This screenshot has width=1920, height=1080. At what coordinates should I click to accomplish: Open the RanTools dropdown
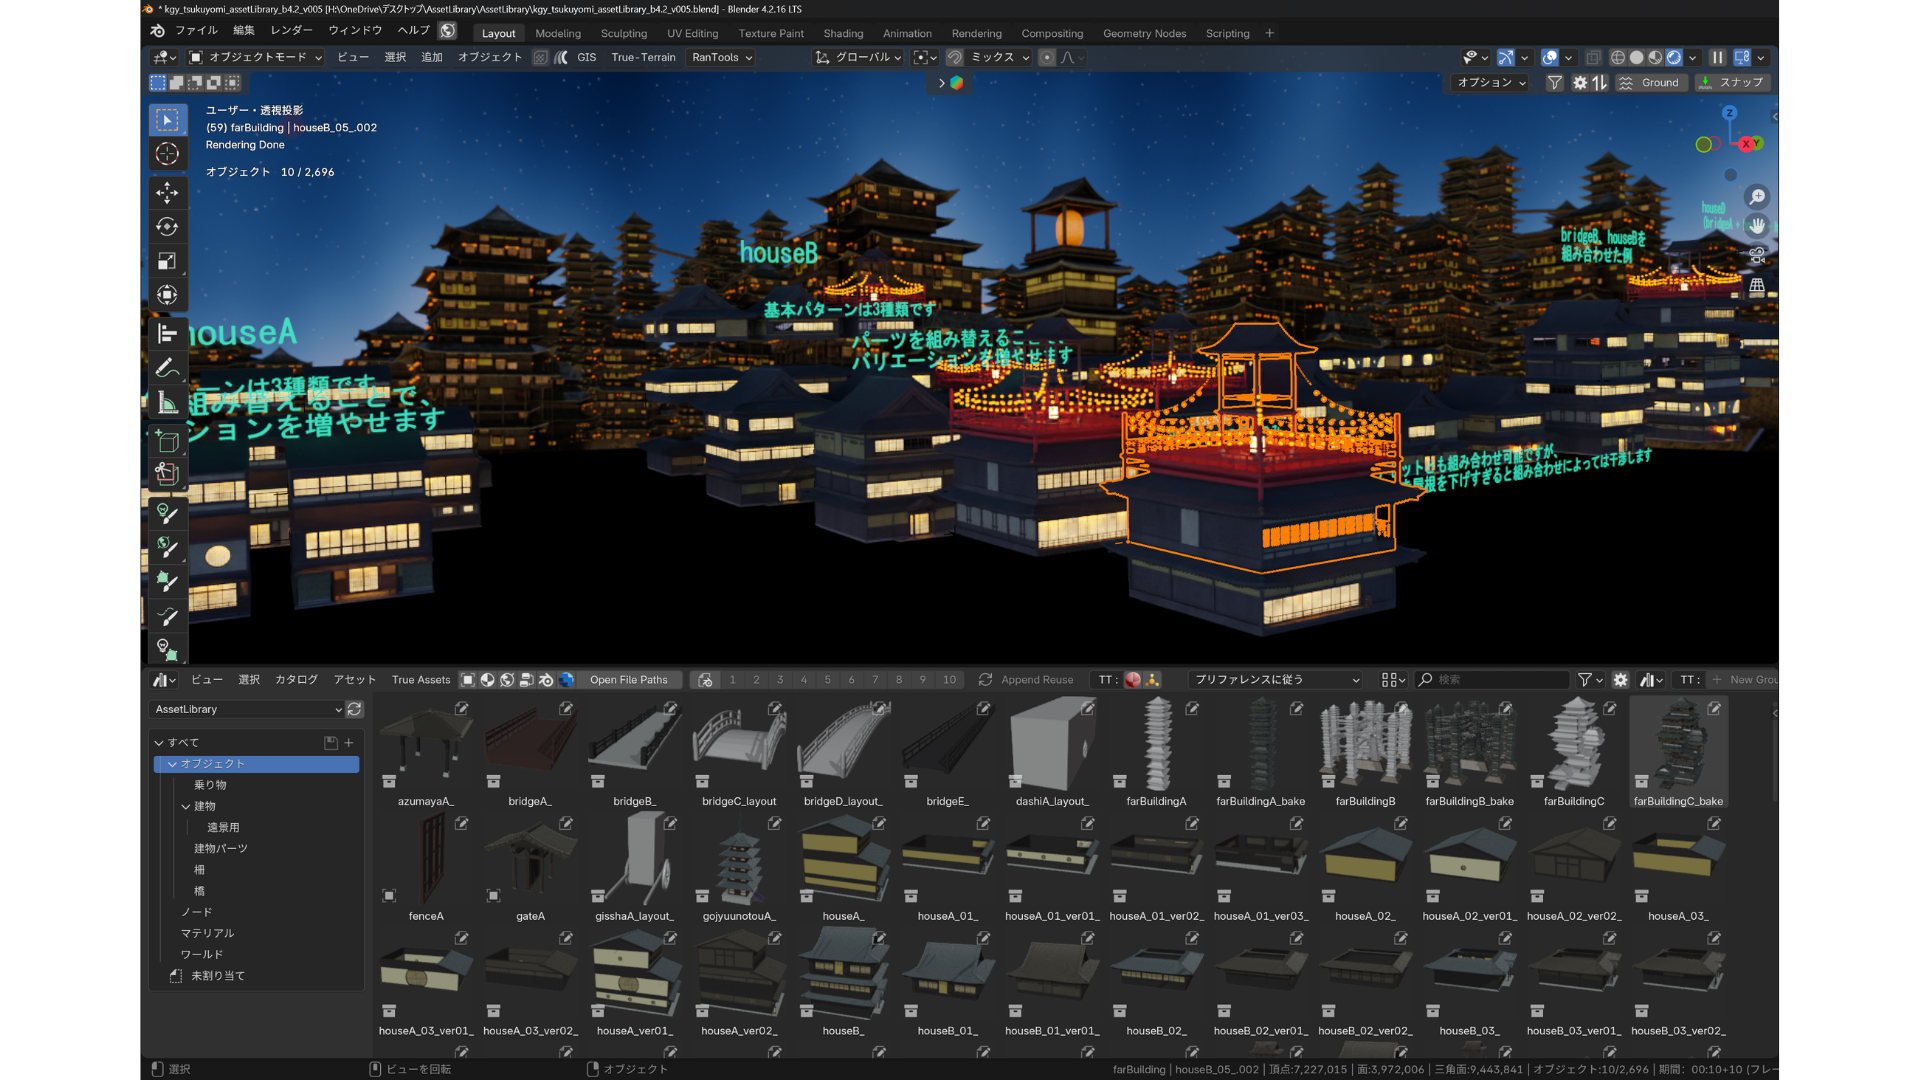[x=722, y=58]
